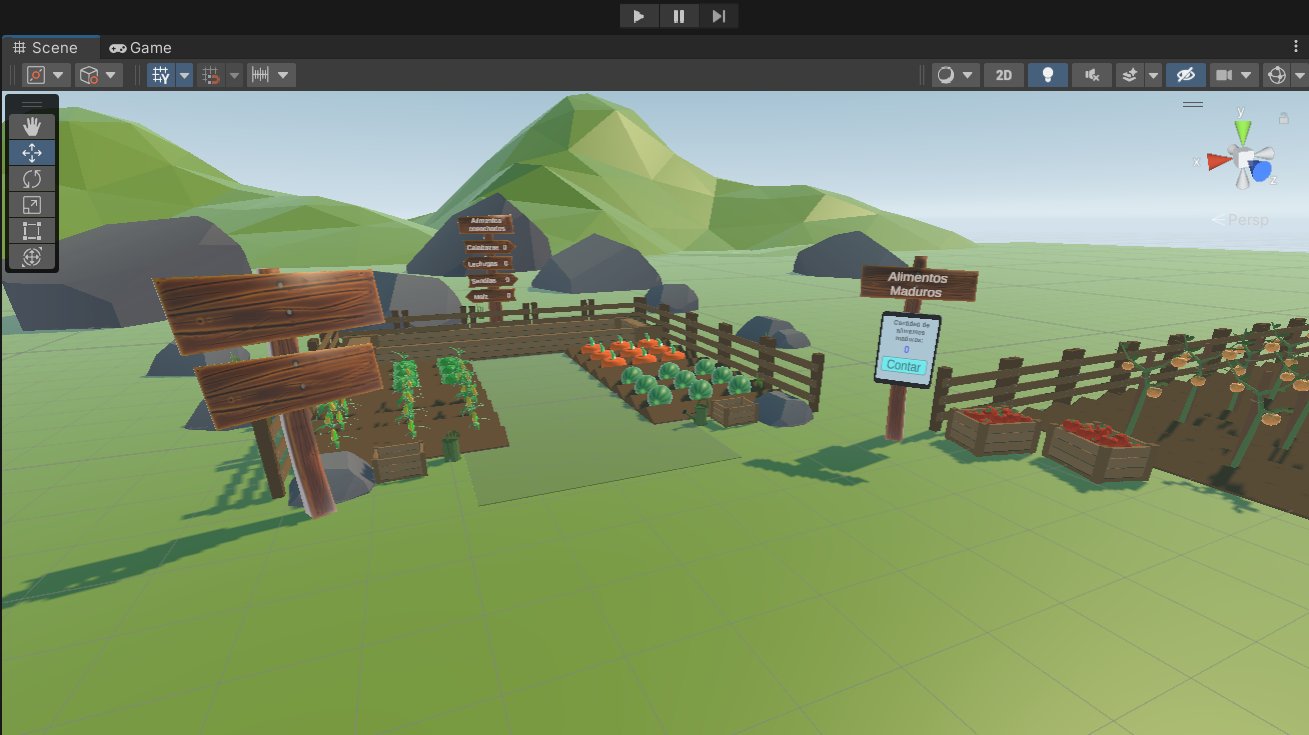
Task: Select the Scale tool
Action: tap(32, 205)
